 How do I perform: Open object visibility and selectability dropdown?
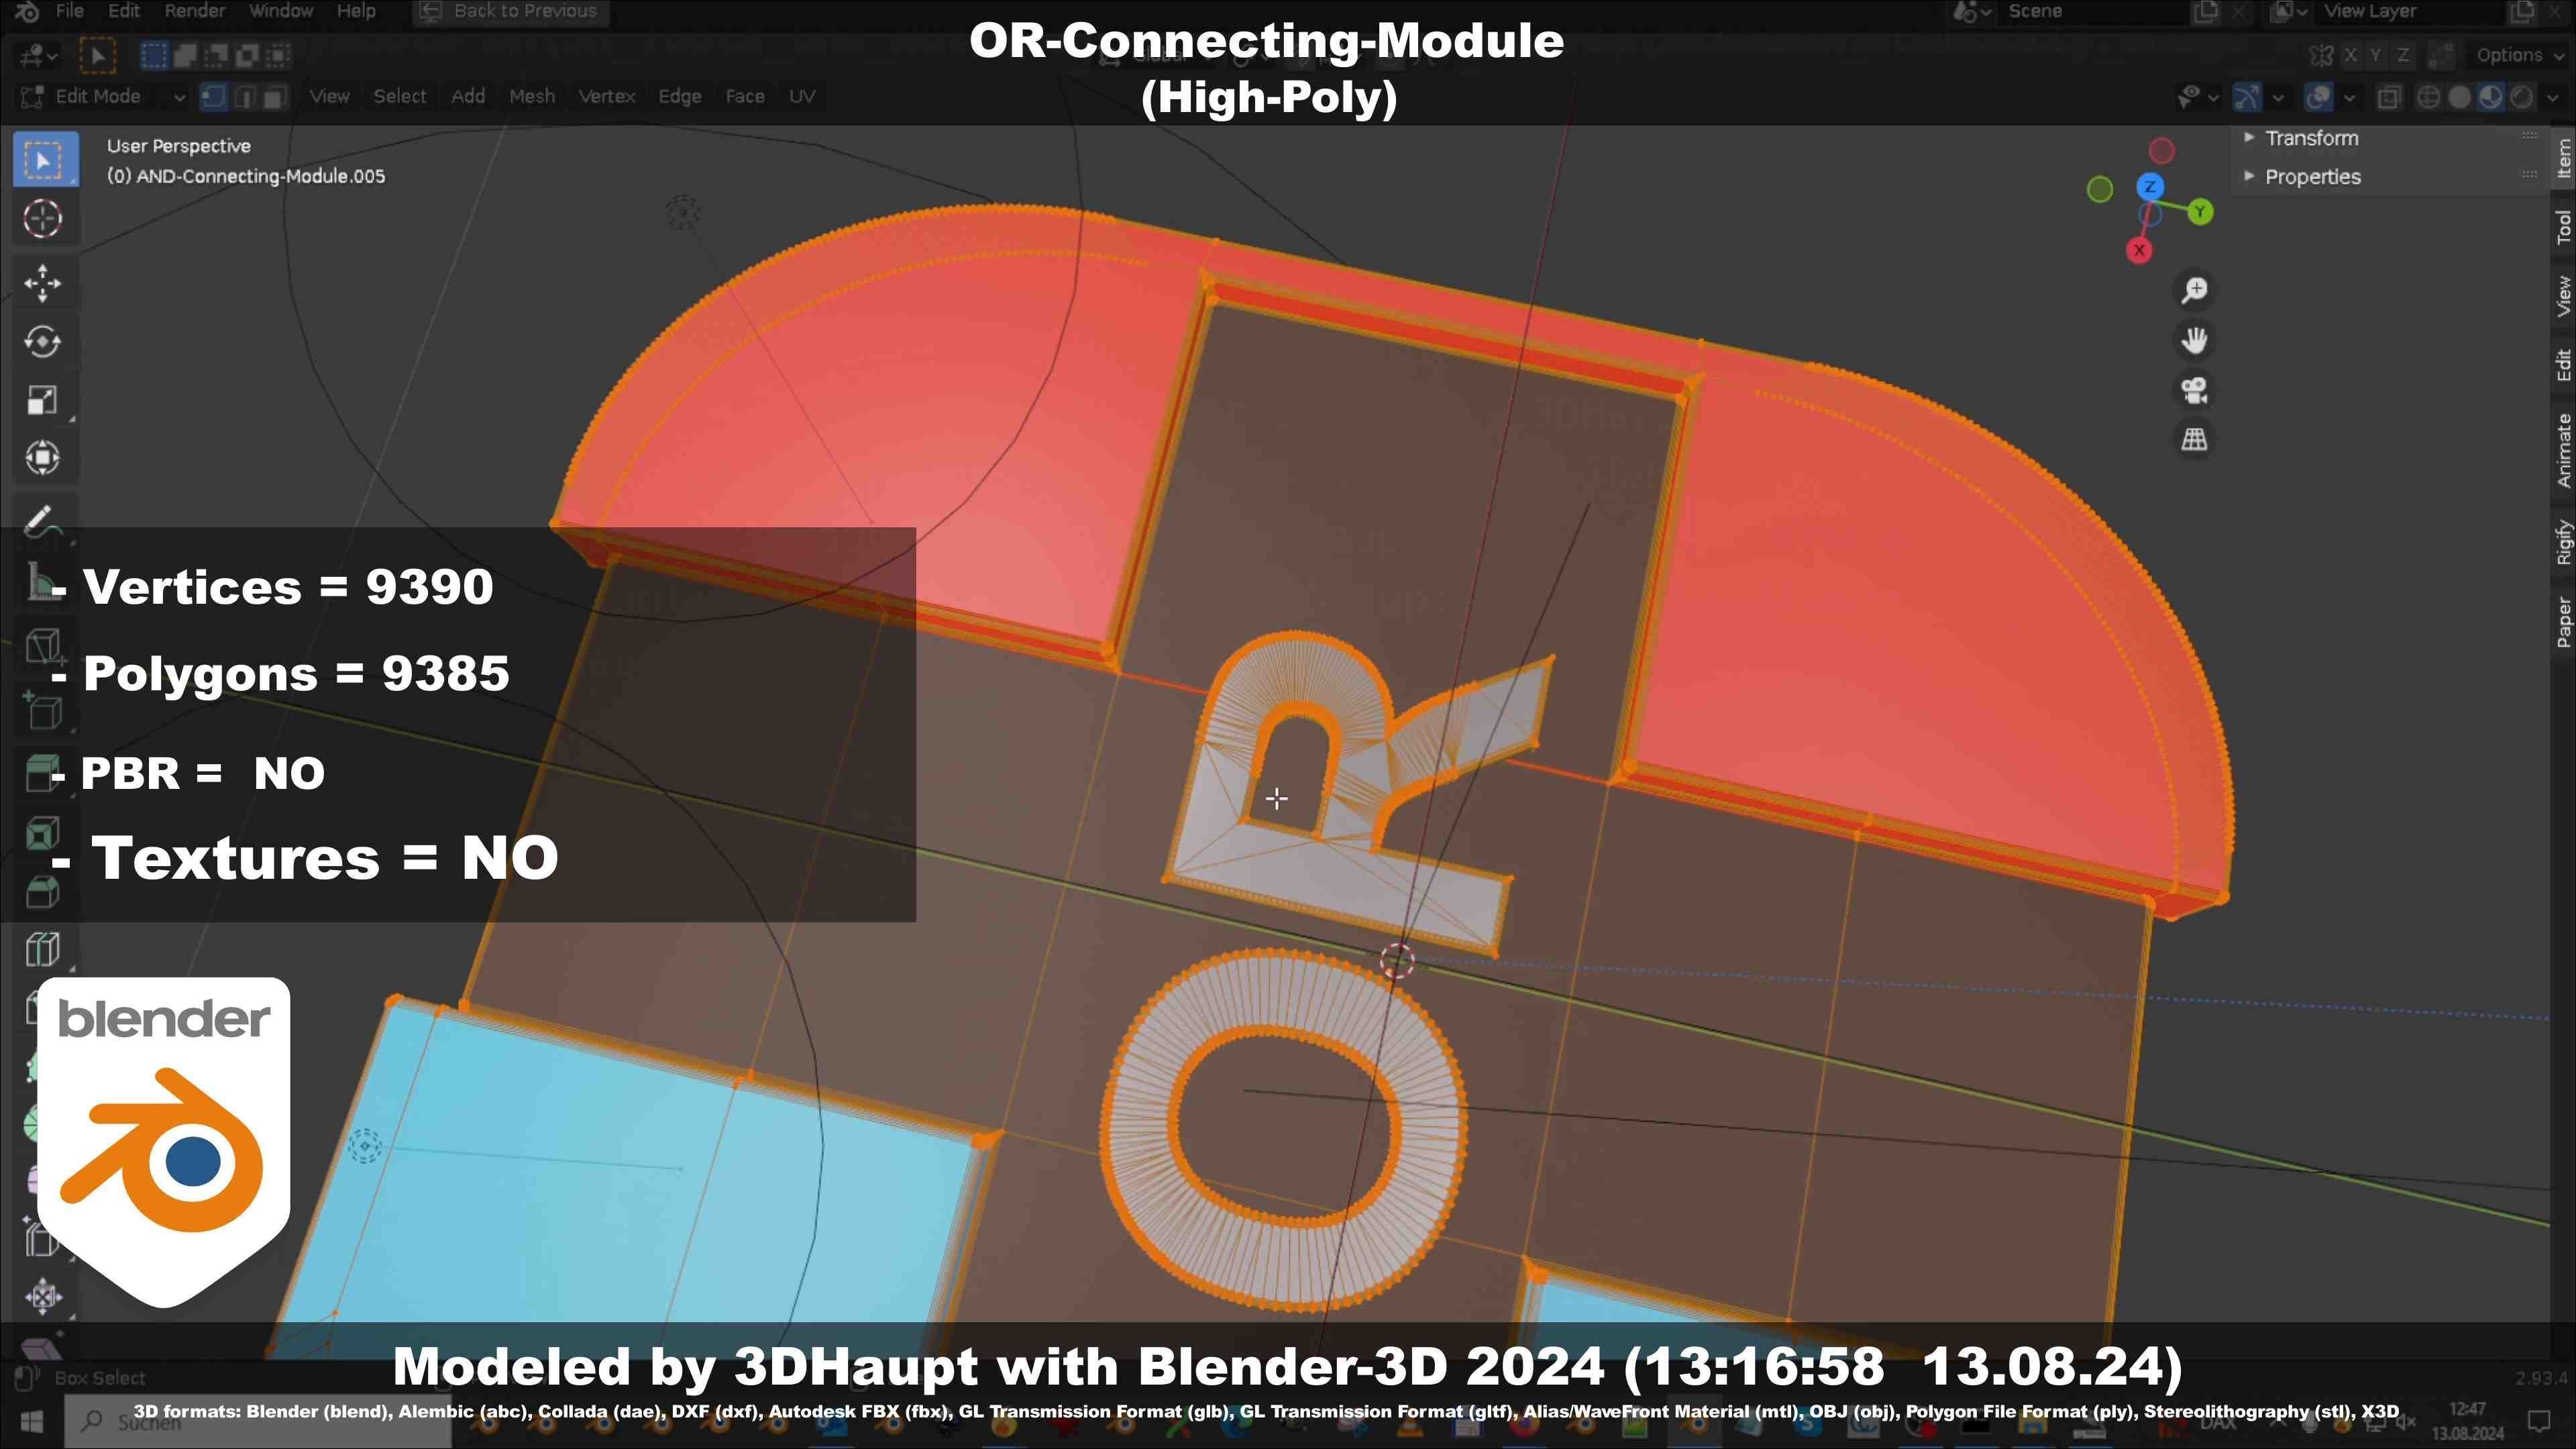point(2198,97)
